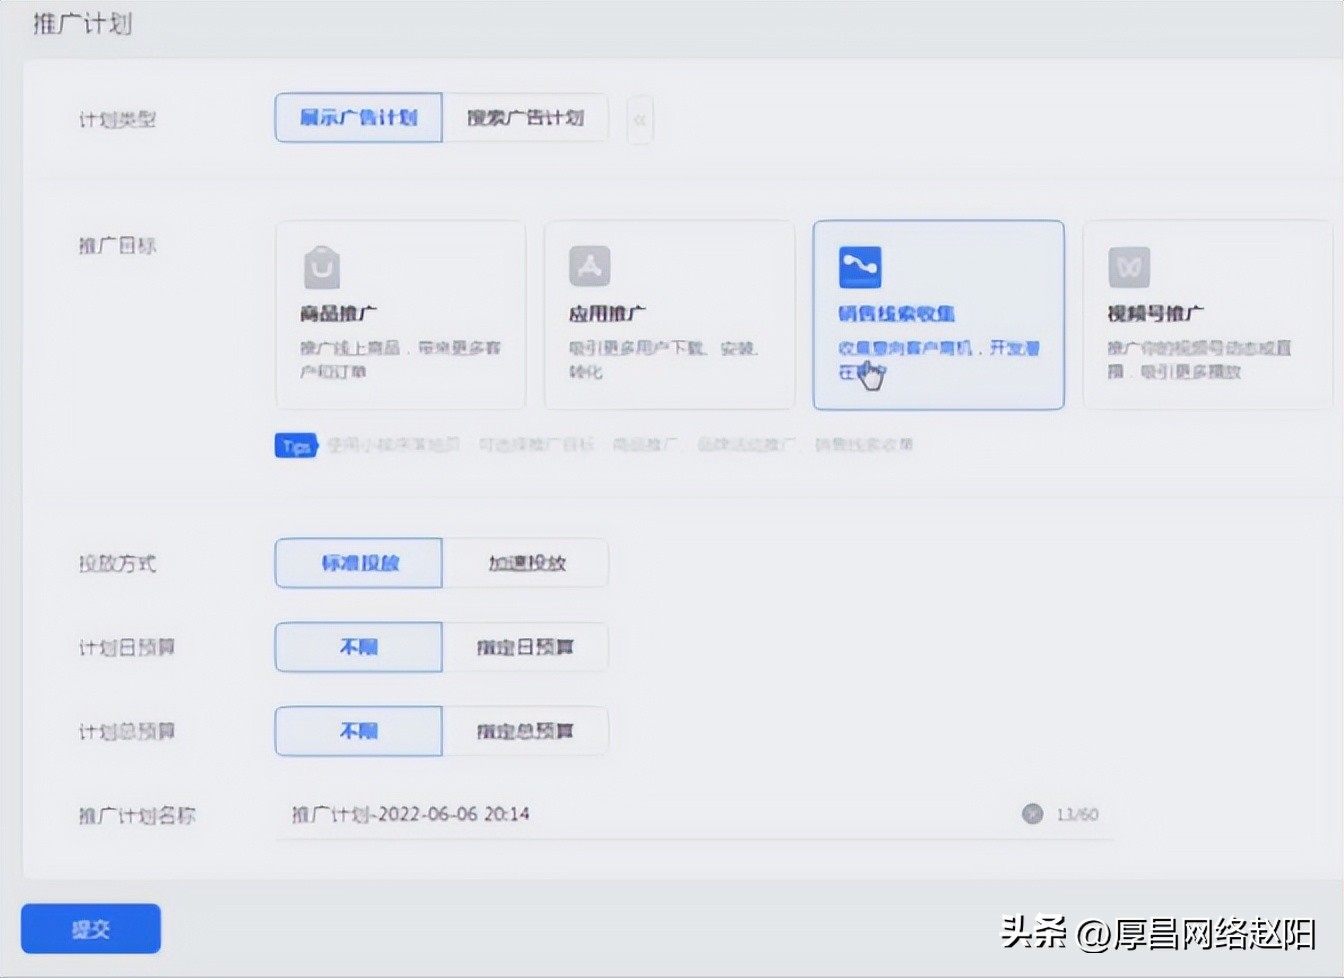This screenshot has width=1344, height=978.
Task: Collapse the plan type row with the « chevron
Action: pyautogui.click(x=639, y=118)
